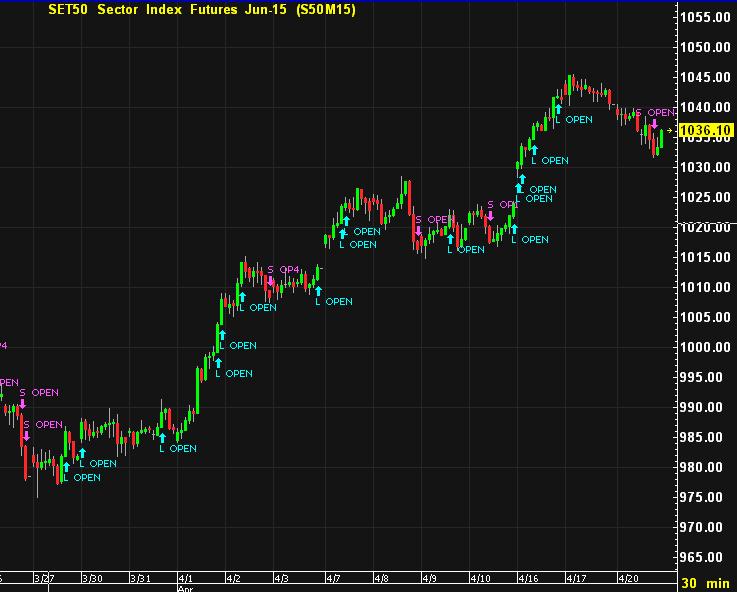Click the 1055.00 price axis label
The width and height of the screenshot is (737, 592).
pos(705,17)
